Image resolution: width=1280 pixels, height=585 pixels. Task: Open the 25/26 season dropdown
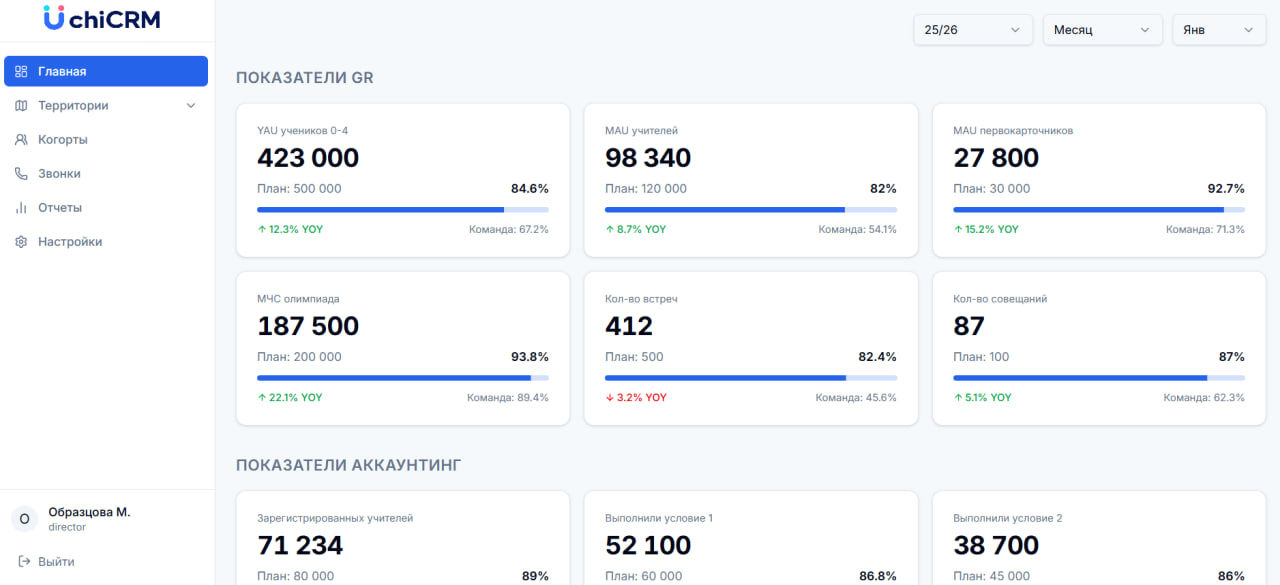pyautogui.click(x=973, y=30)
